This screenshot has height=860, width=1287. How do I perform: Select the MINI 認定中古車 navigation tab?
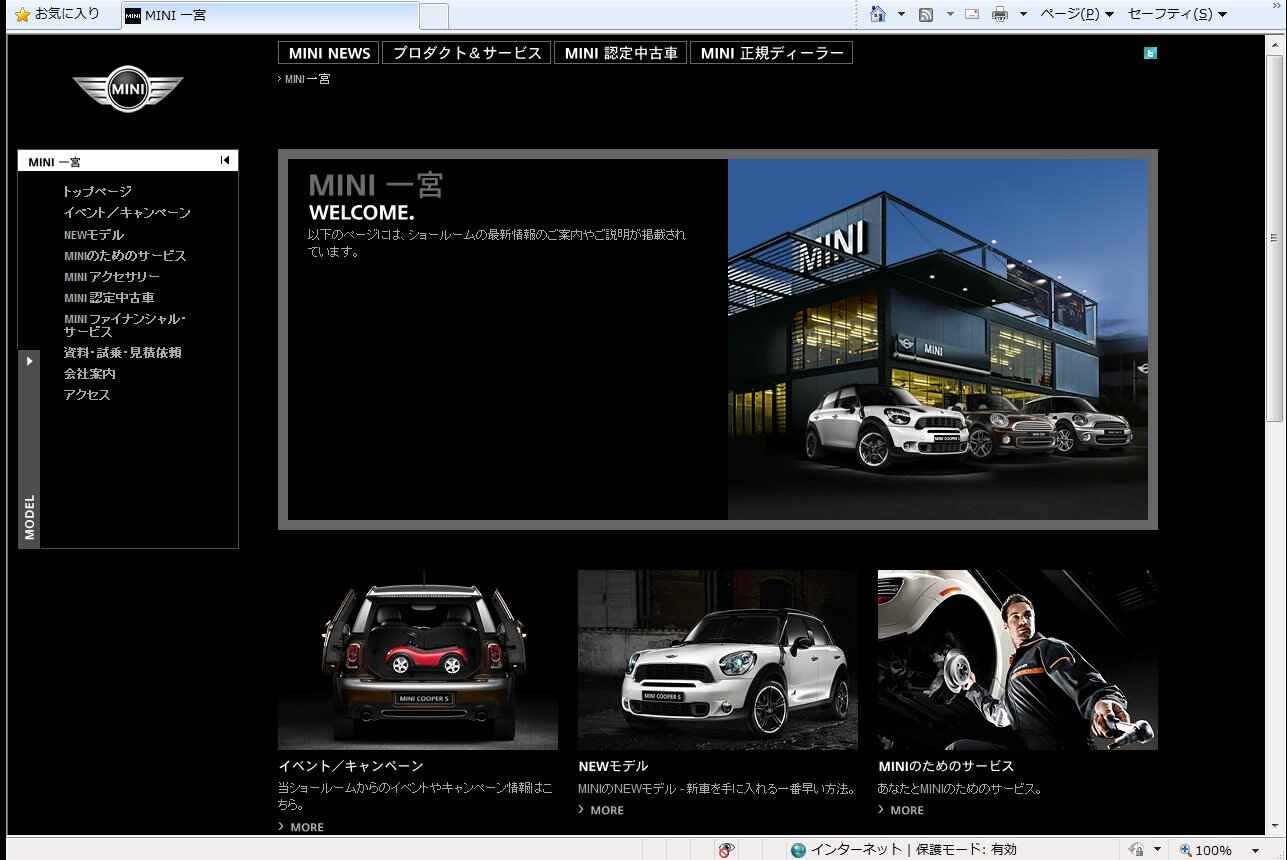tap(620, 53)
